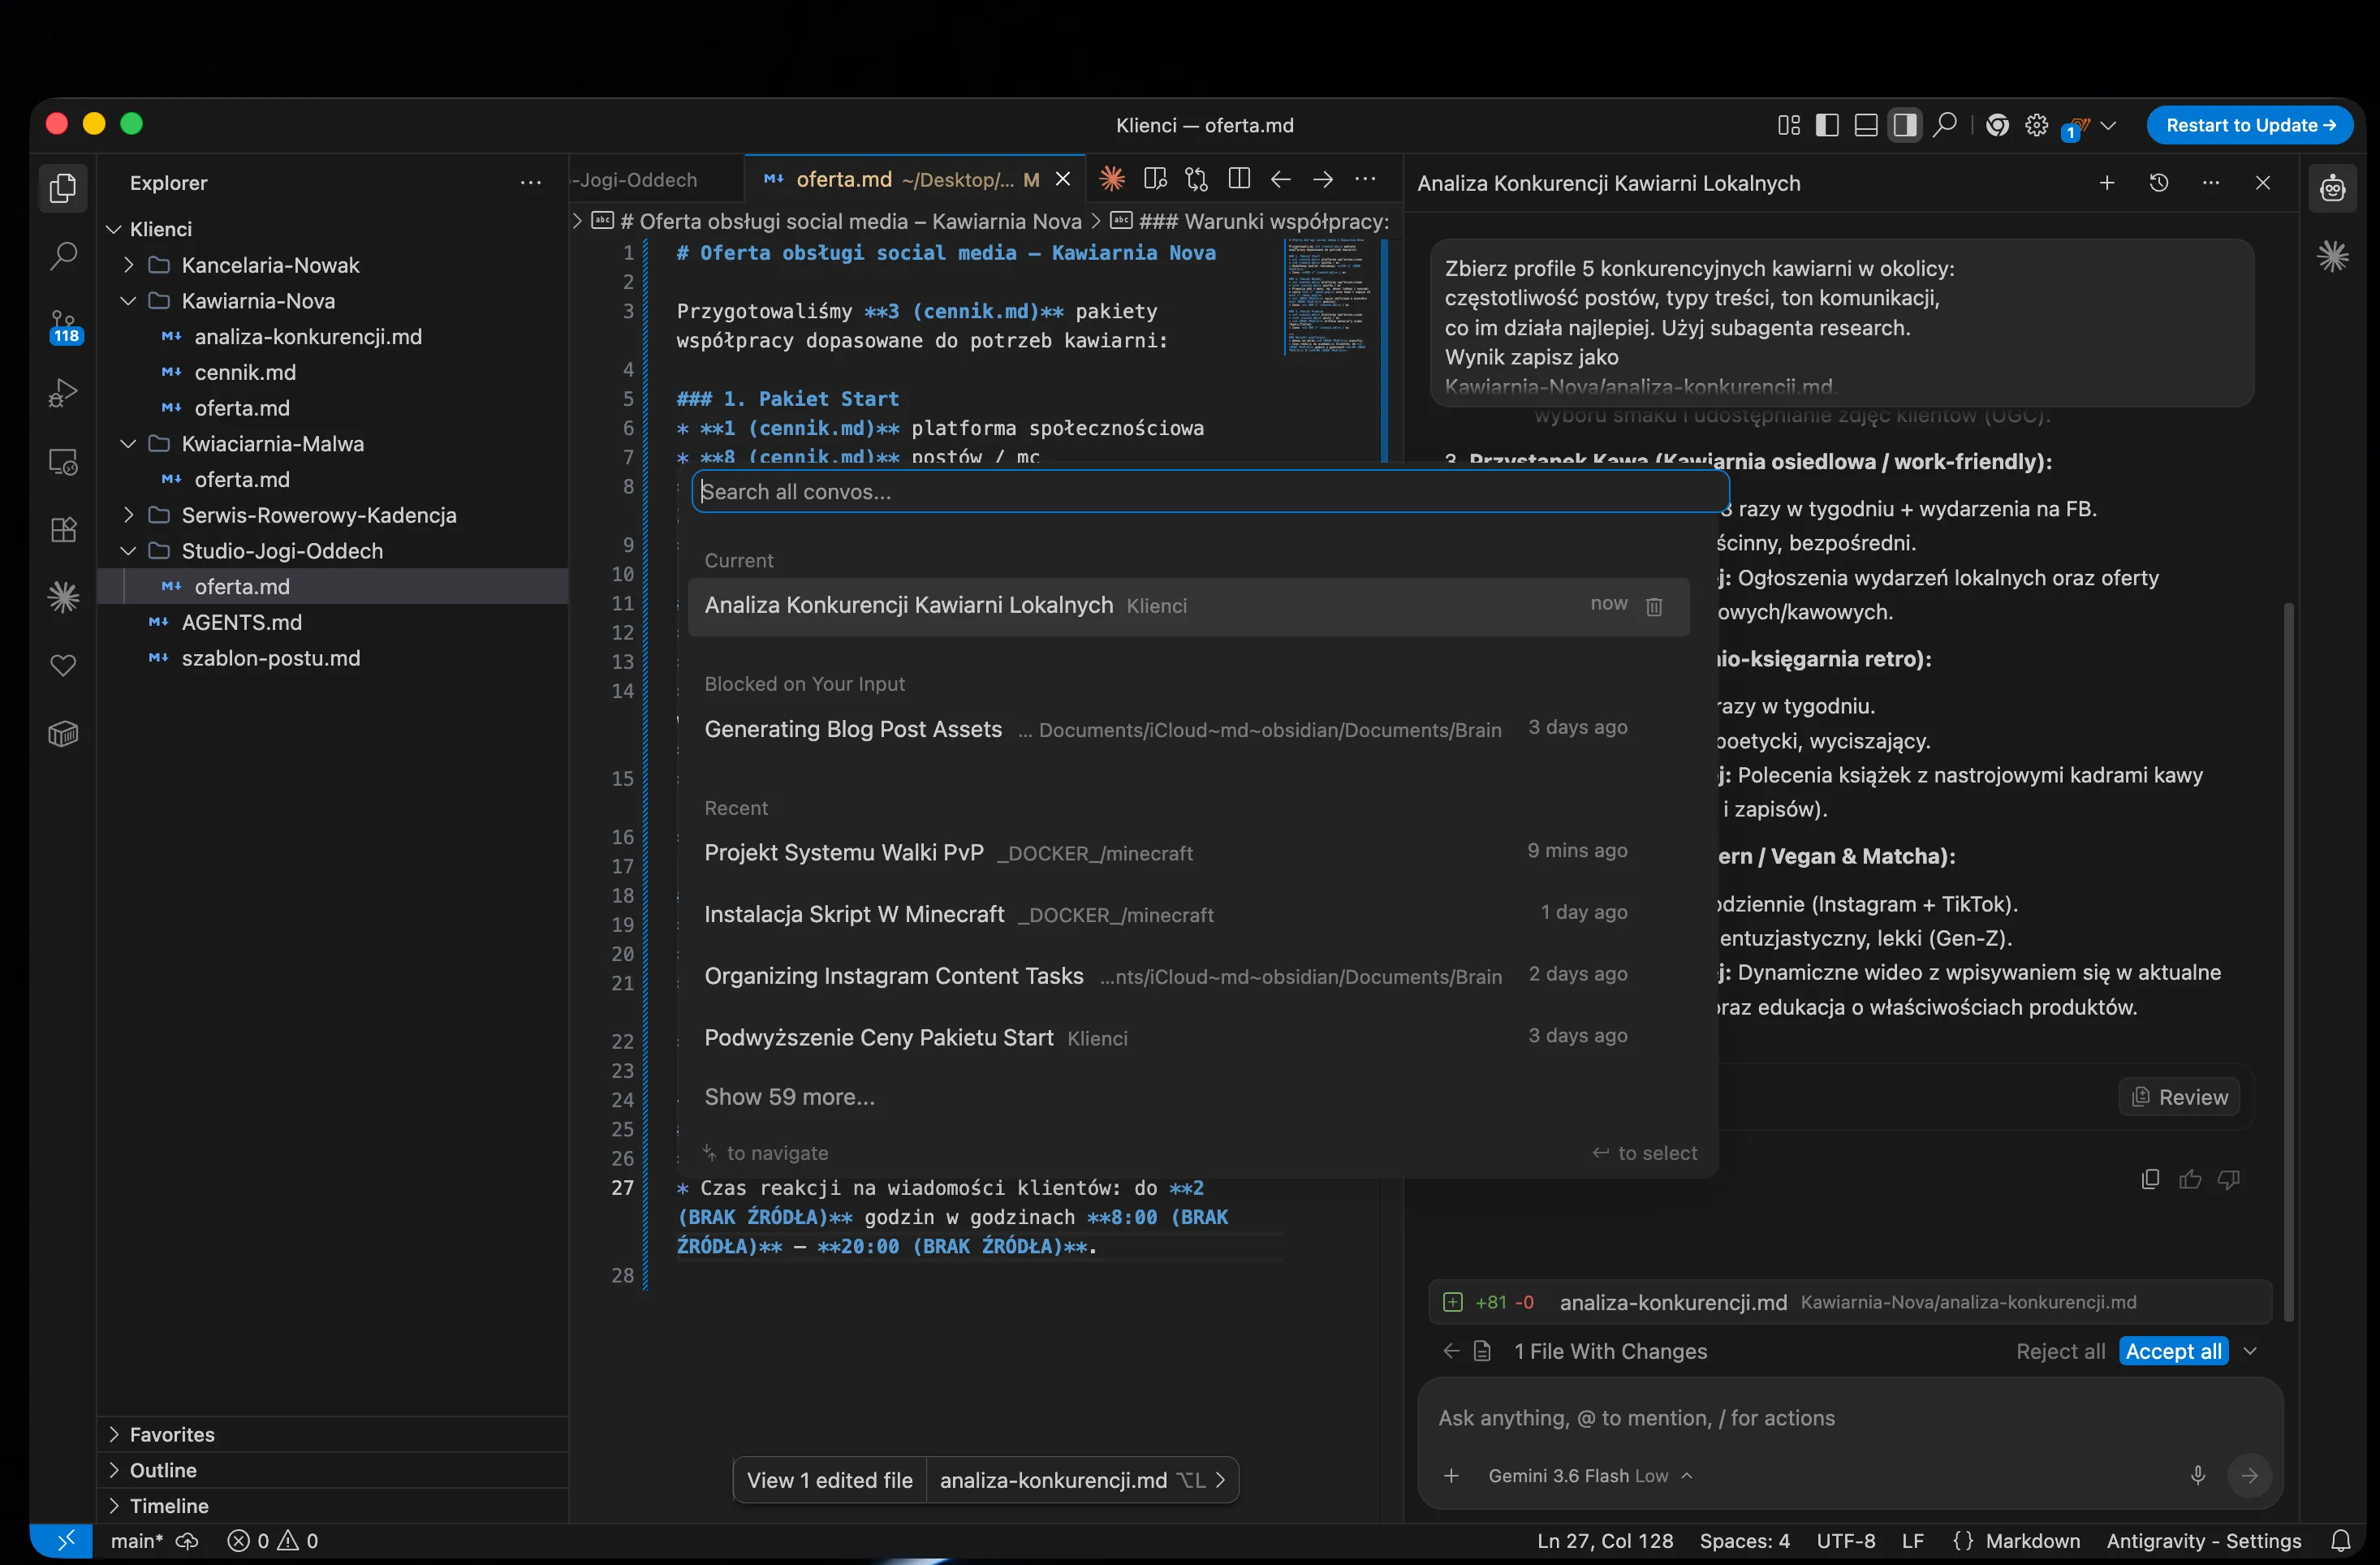Image resolution: width=2380 pixels, height=1565 pixels.
Task: Expand the Outline section
Action: pyautogui.click(x=333, y=1471)
